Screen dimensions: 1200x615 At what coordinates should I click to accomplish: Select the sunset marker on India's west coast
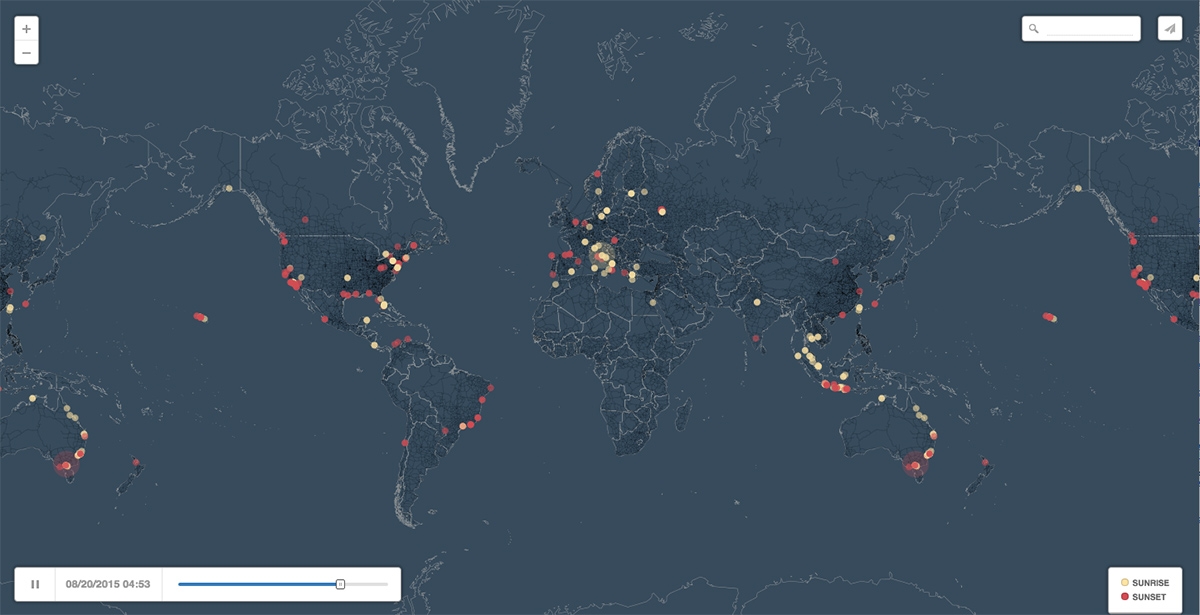click(x=754, y=338)
